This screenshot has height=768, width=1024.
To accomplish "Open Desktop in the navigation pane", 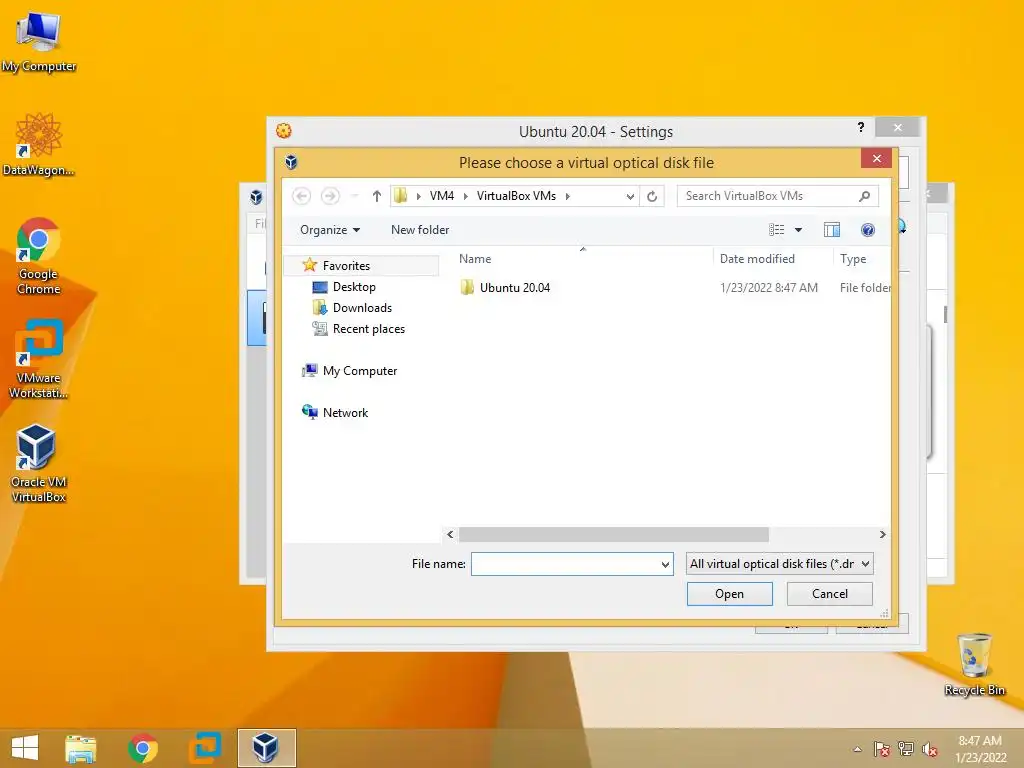I will (354, 287).
